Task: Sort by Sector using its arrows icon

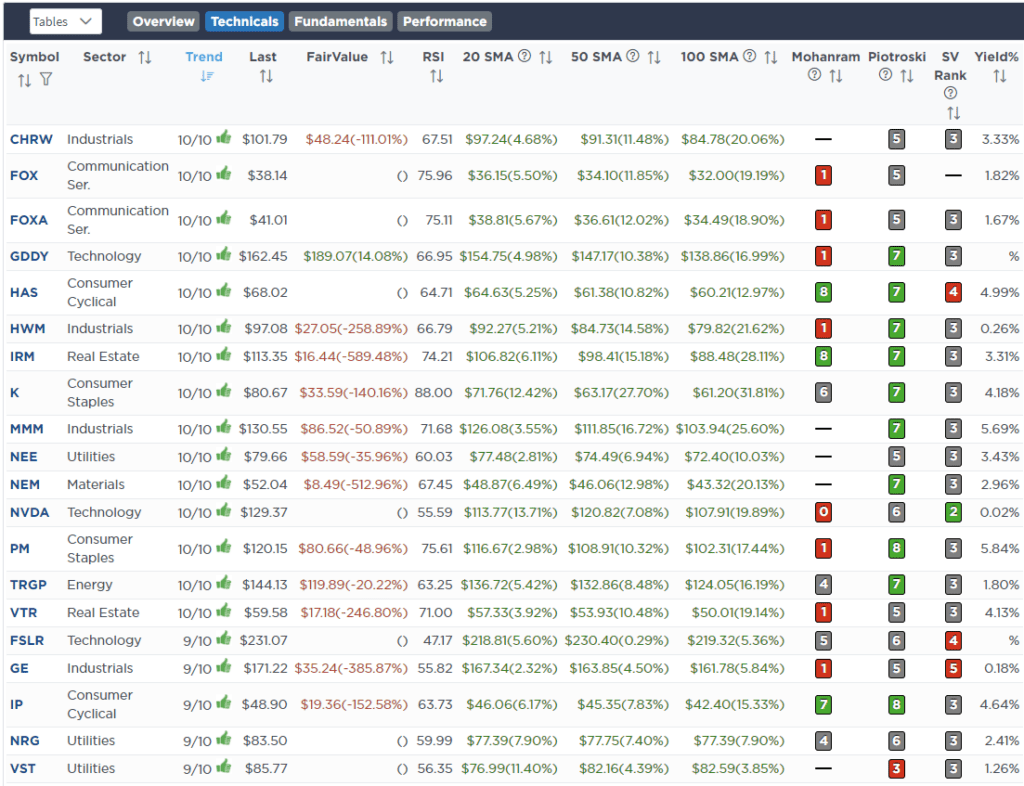Action: coord(145,57)
